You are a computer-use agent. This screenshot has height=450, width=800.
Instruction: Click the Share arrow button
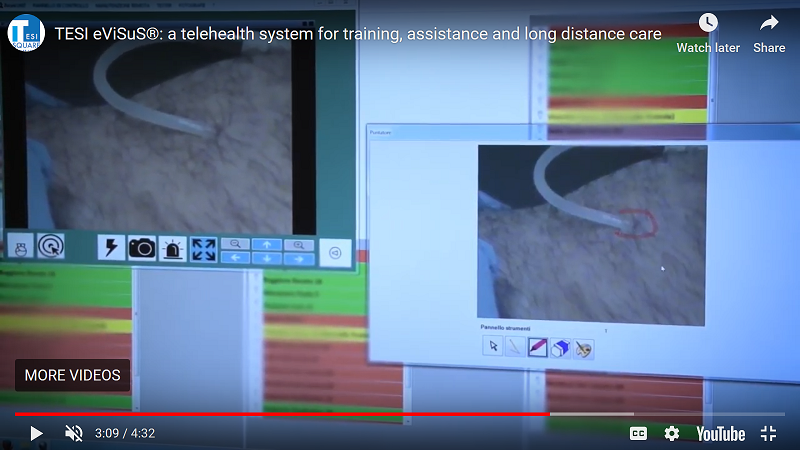tap(769, 22)
